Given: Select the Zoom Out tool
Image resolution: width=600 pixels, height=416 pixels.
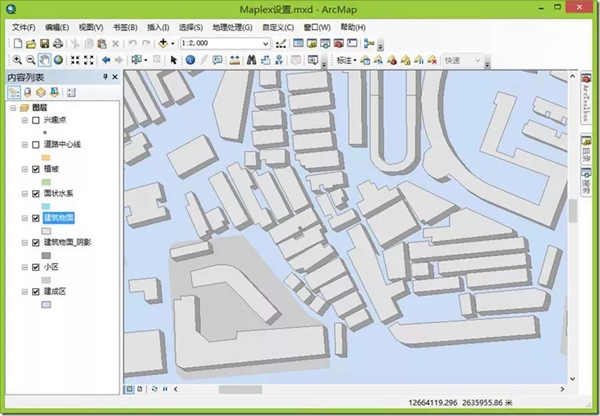Looking at the screenshot, I should [31, 60].
